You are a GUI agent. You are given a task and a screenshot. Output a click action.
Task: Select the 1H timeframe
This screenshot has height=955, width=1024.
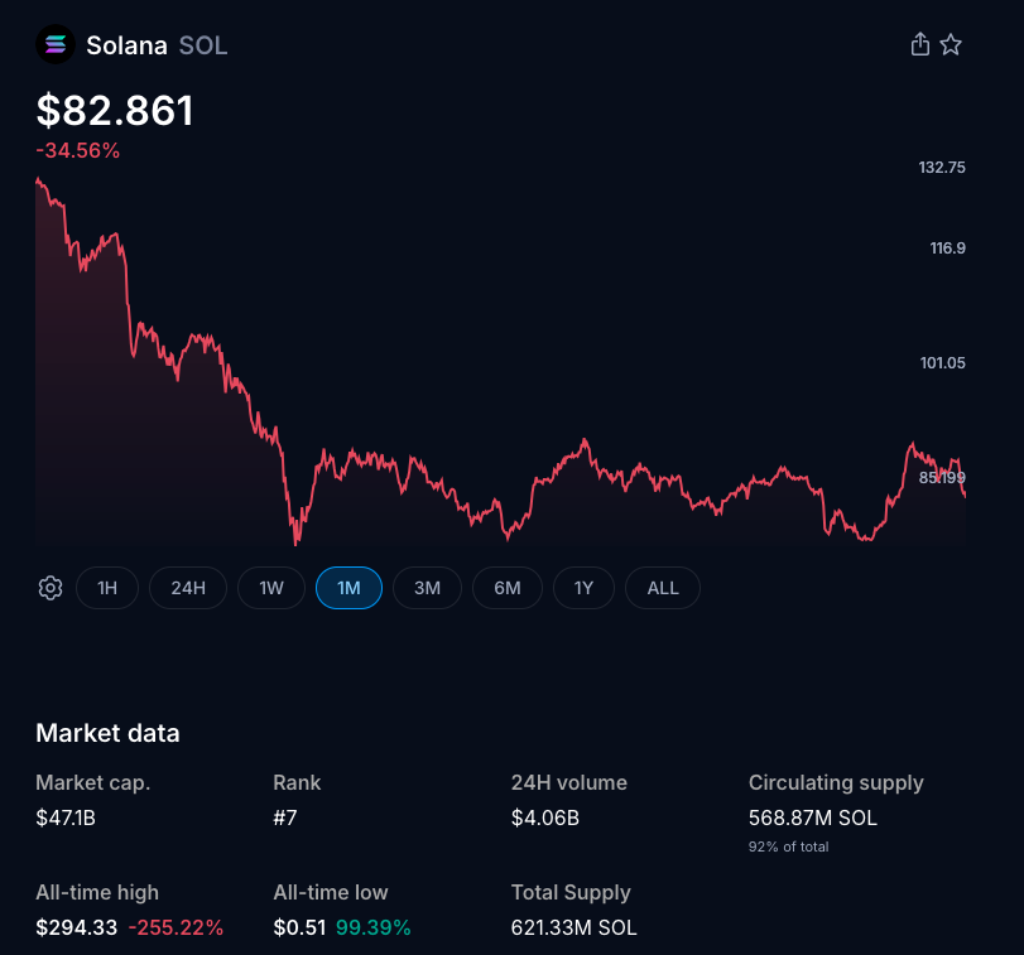(x=107, y=588)
